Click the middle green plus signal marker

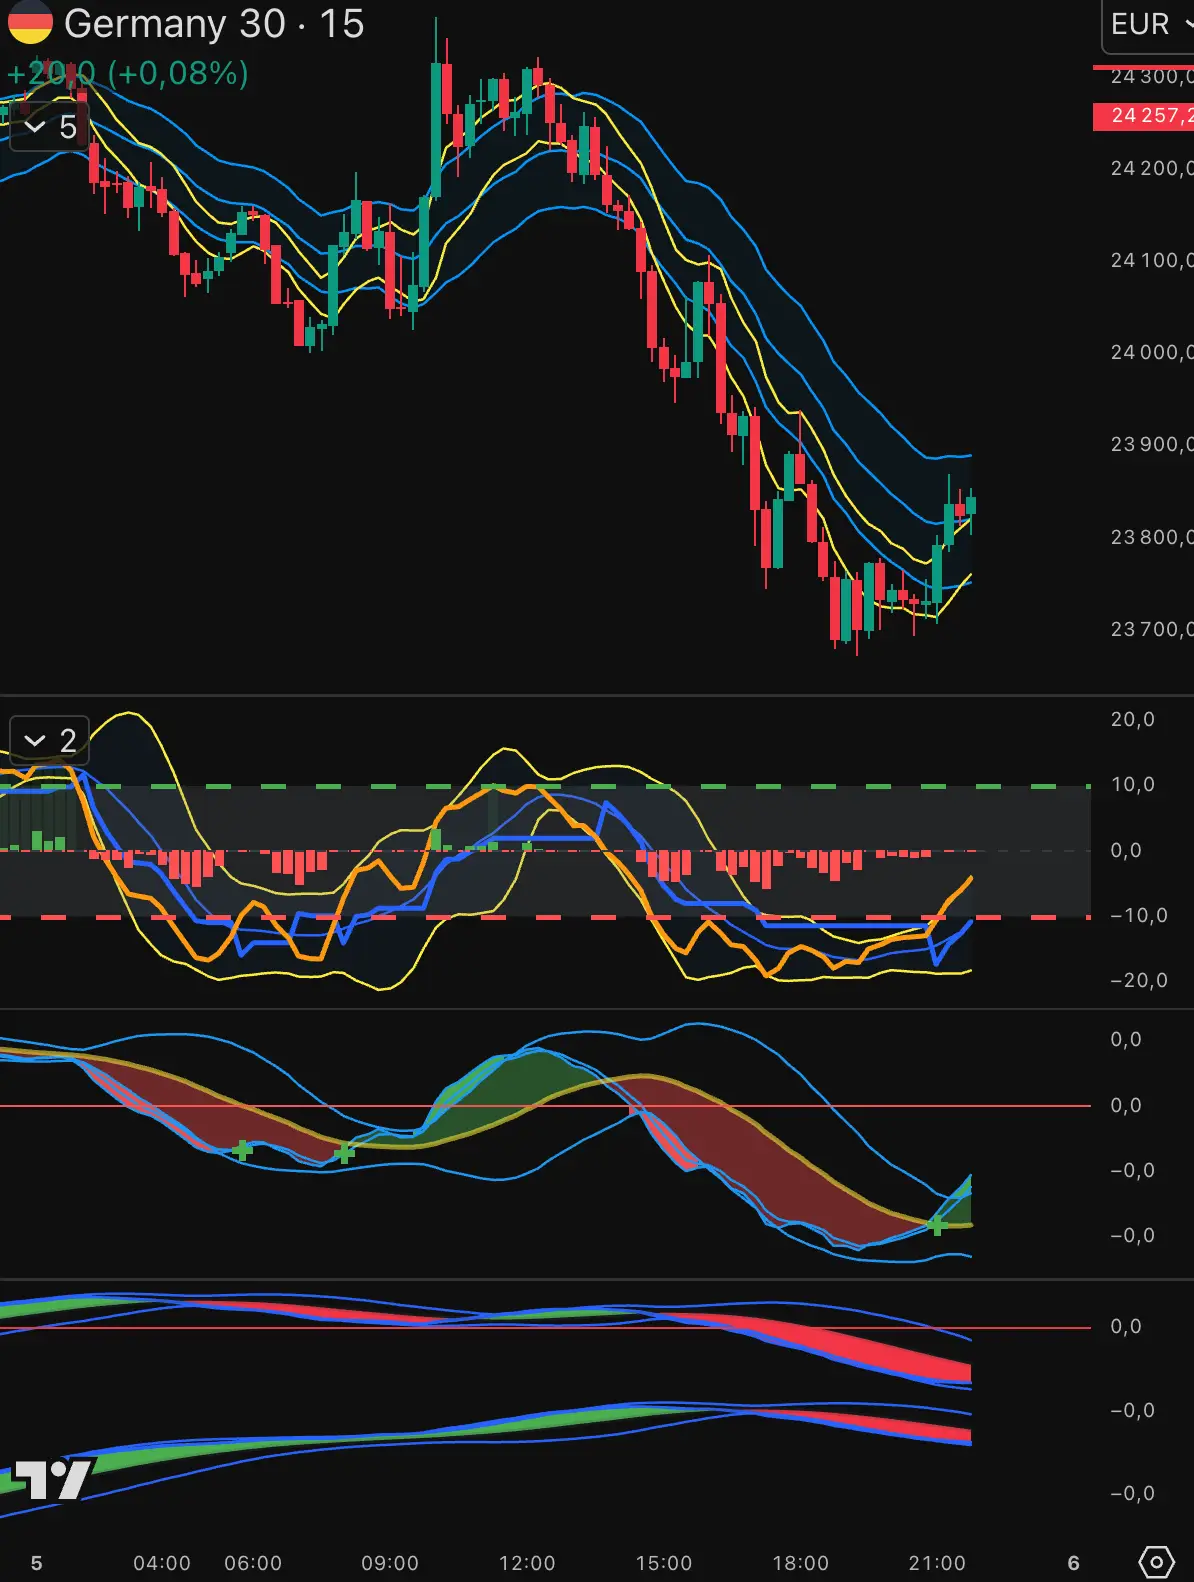344,1154
